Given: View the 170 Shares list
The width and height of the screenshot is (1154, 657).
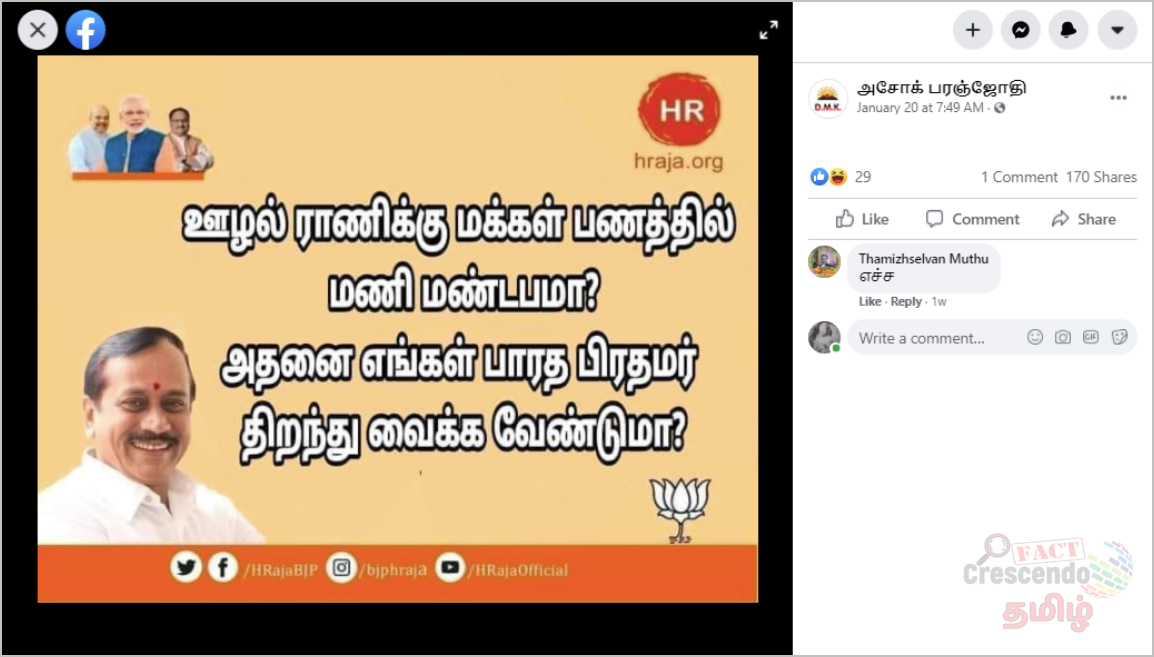Looking at the screenshot, I should pos(1101,177).
